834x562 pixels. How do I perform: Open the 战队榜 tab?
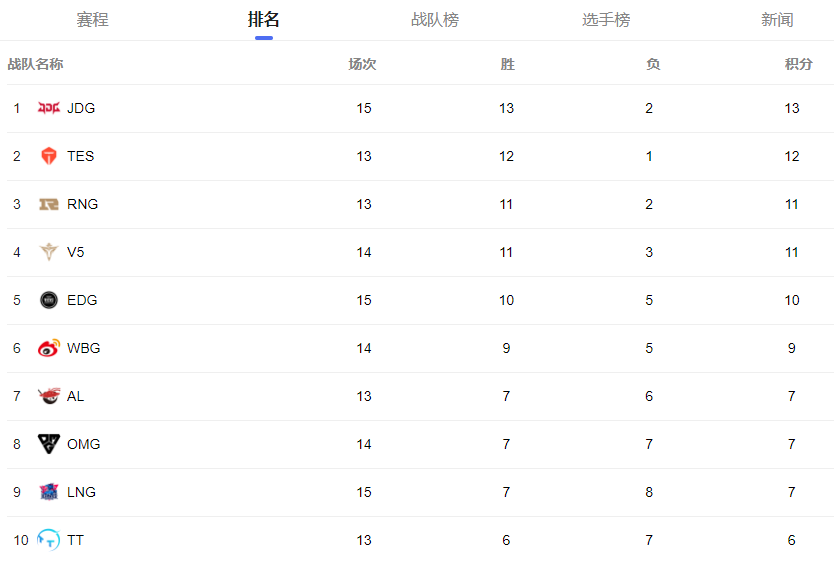pos(435,20)
